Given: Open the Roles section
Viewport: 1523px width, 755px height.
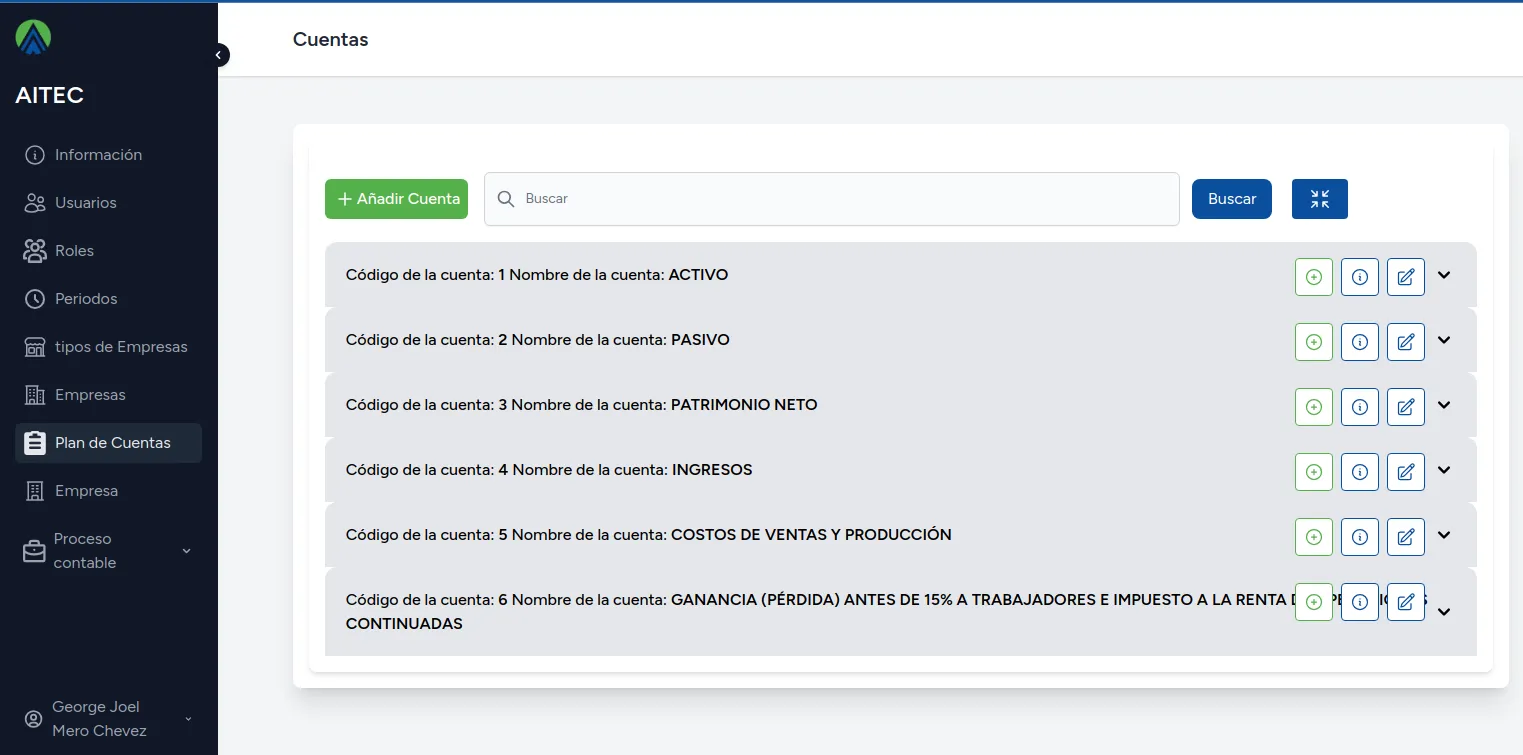Looking at the screenshot, I should tap(108, 251).
